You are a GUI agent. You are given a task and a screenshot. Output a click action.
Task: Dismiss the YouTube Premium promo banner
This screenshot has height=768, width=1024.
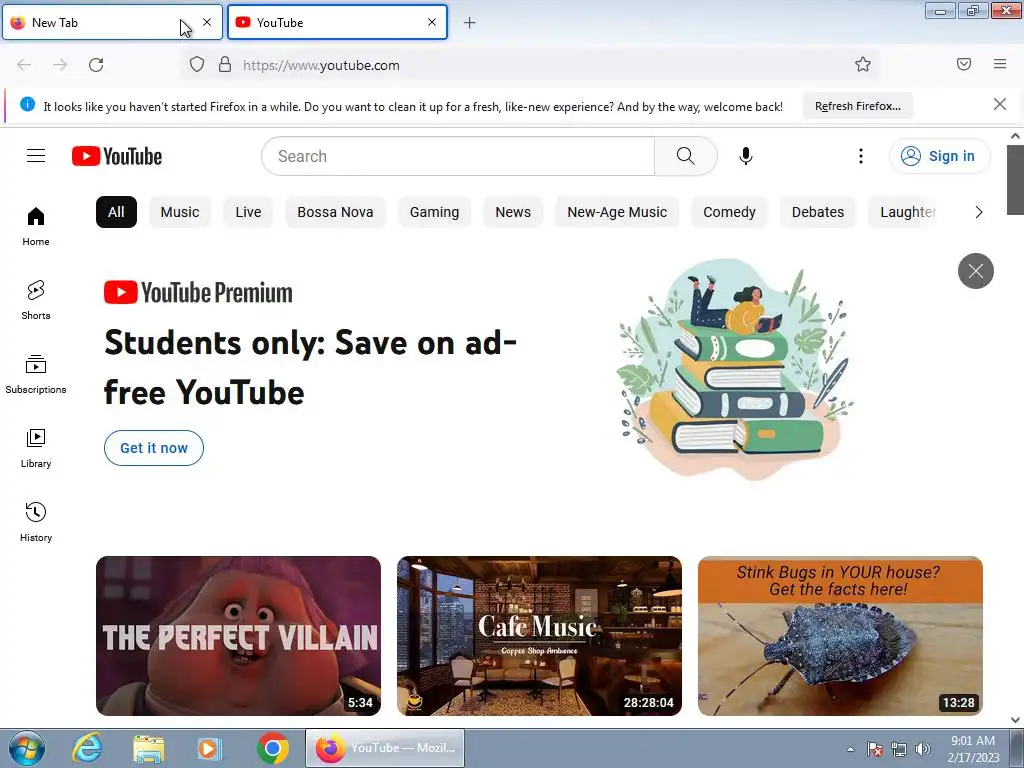[x=976, y=270]
